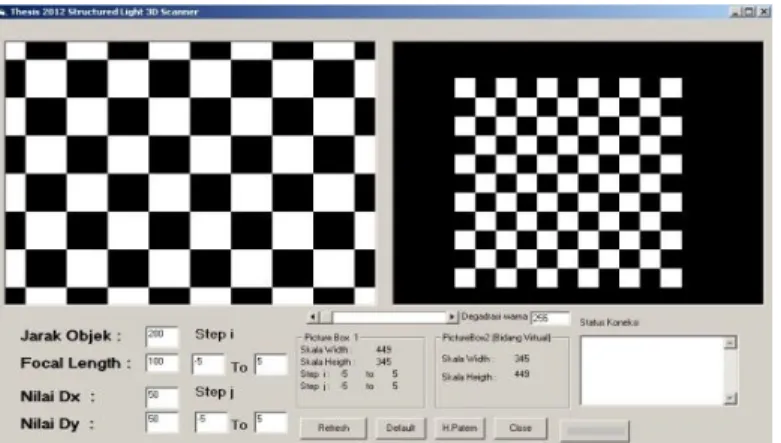Click the H.Patern button
781x443 pixels.
pyautogui.click(x=459, y=428)
